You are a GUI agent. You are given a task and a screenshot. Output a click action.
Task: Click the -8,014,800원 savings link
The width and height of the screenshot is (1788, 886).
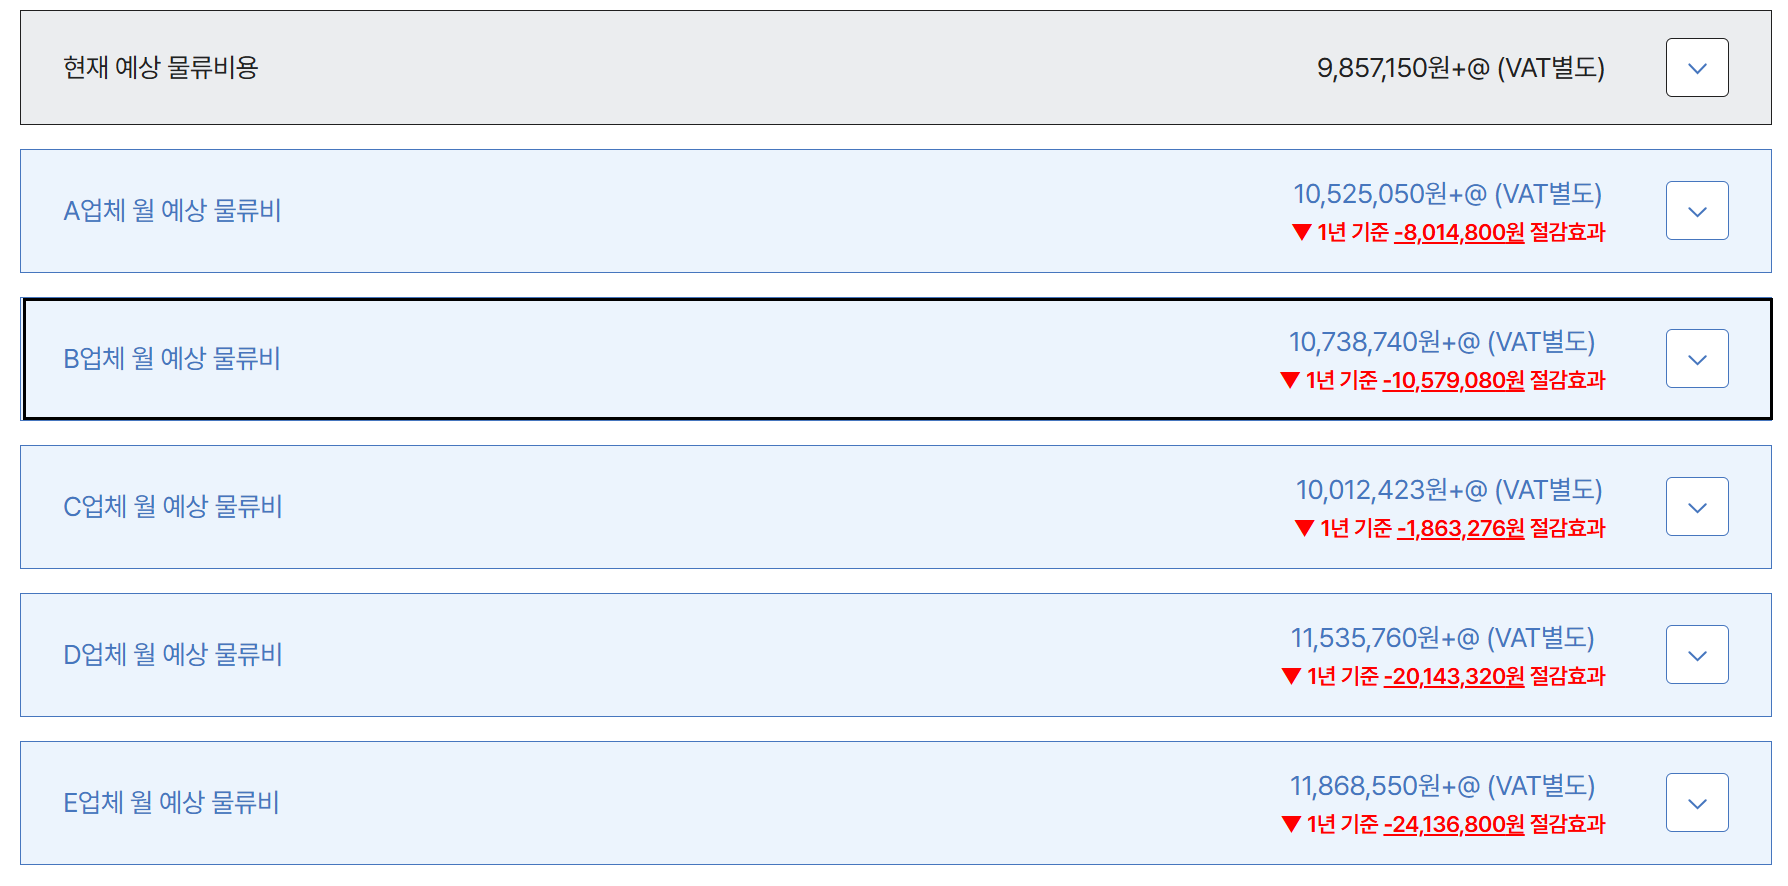click(1459, 233)
